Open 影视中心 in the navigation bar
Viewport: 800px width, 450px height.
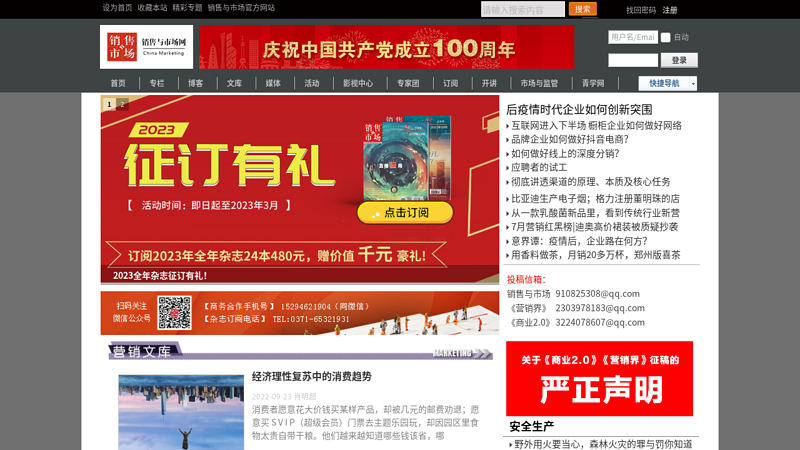pos(358,83)
